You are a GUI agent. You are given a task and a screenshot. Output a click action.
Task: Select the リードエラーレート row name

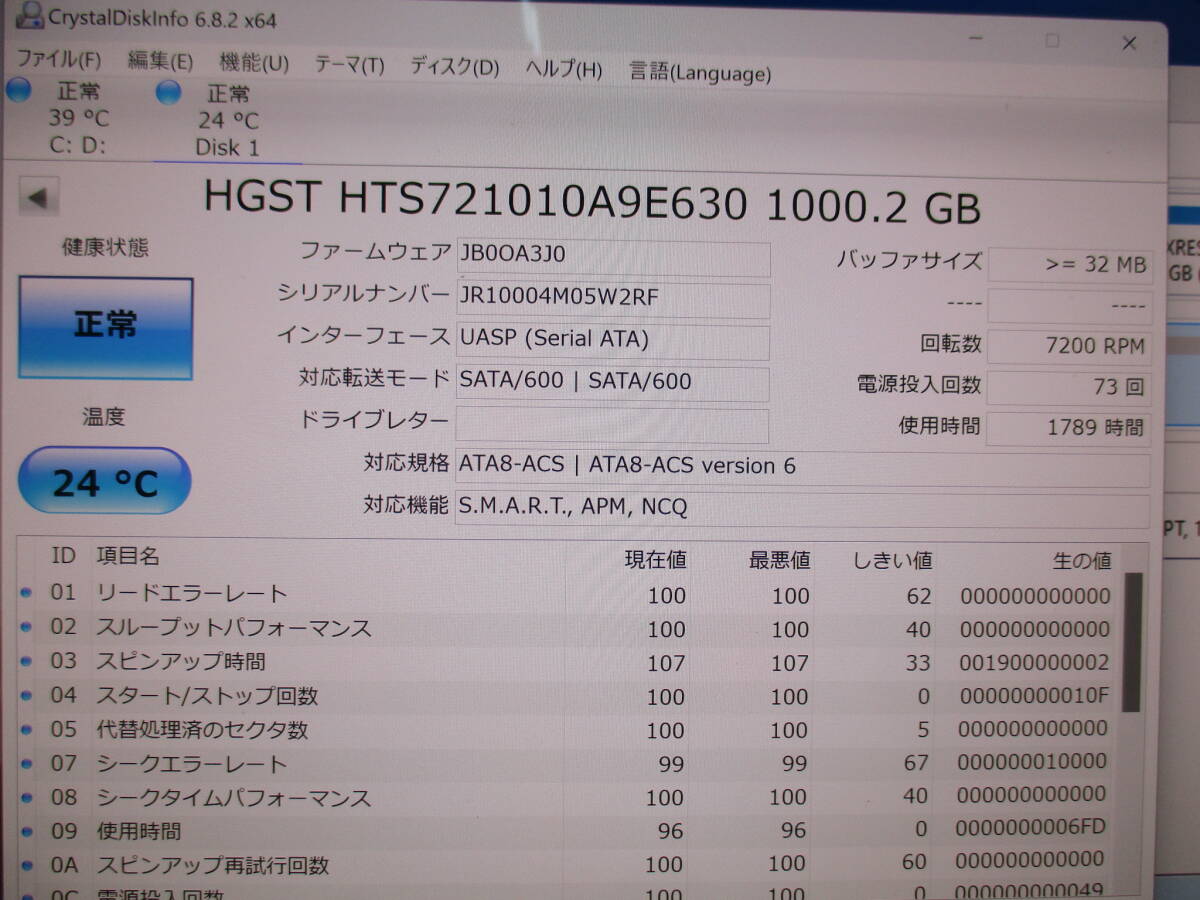[x=191, y=593]
